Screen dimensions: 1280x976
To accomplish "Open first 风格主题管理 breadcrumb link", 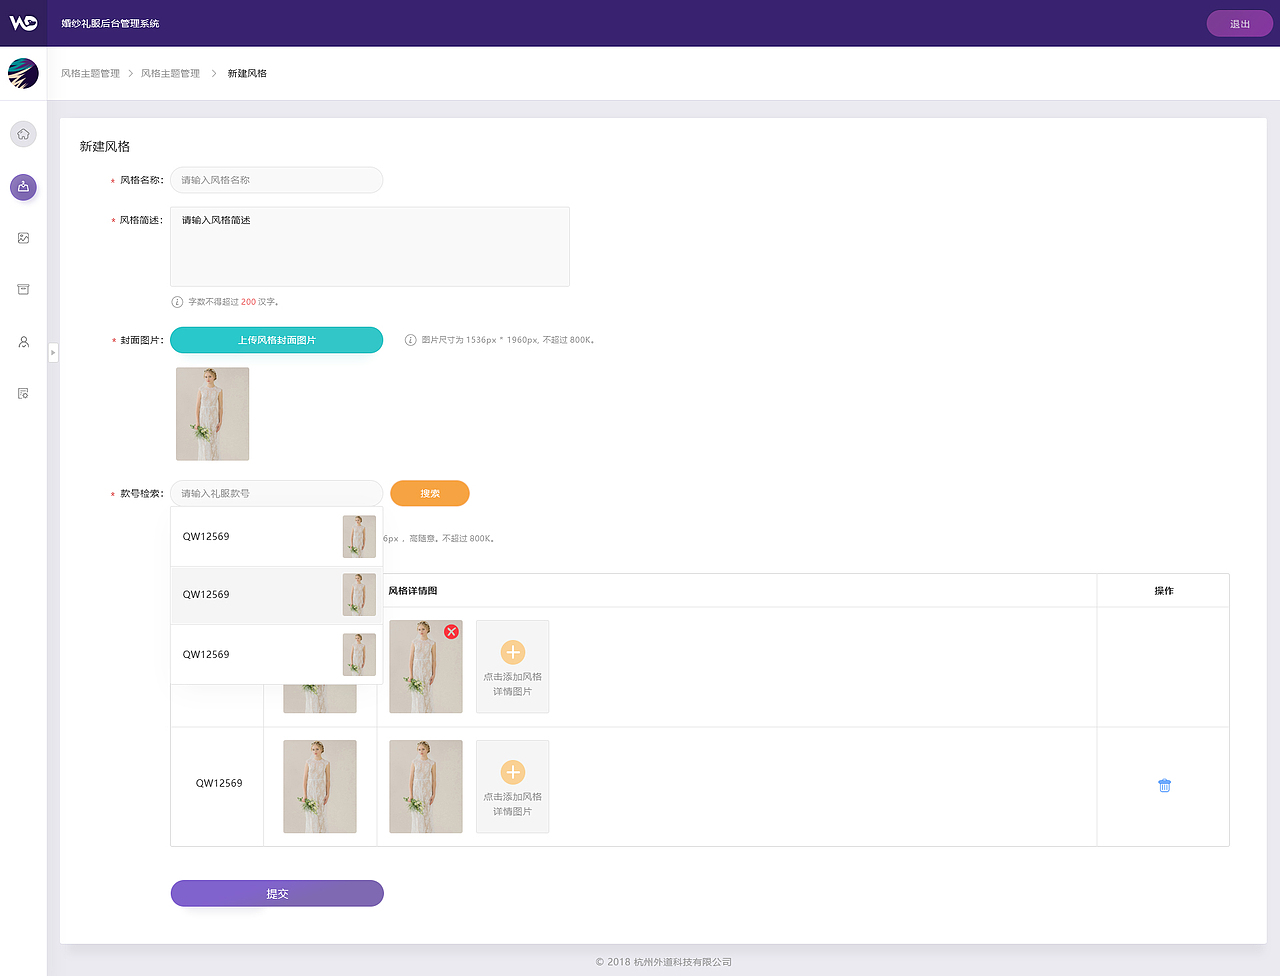I will point(90,74).
